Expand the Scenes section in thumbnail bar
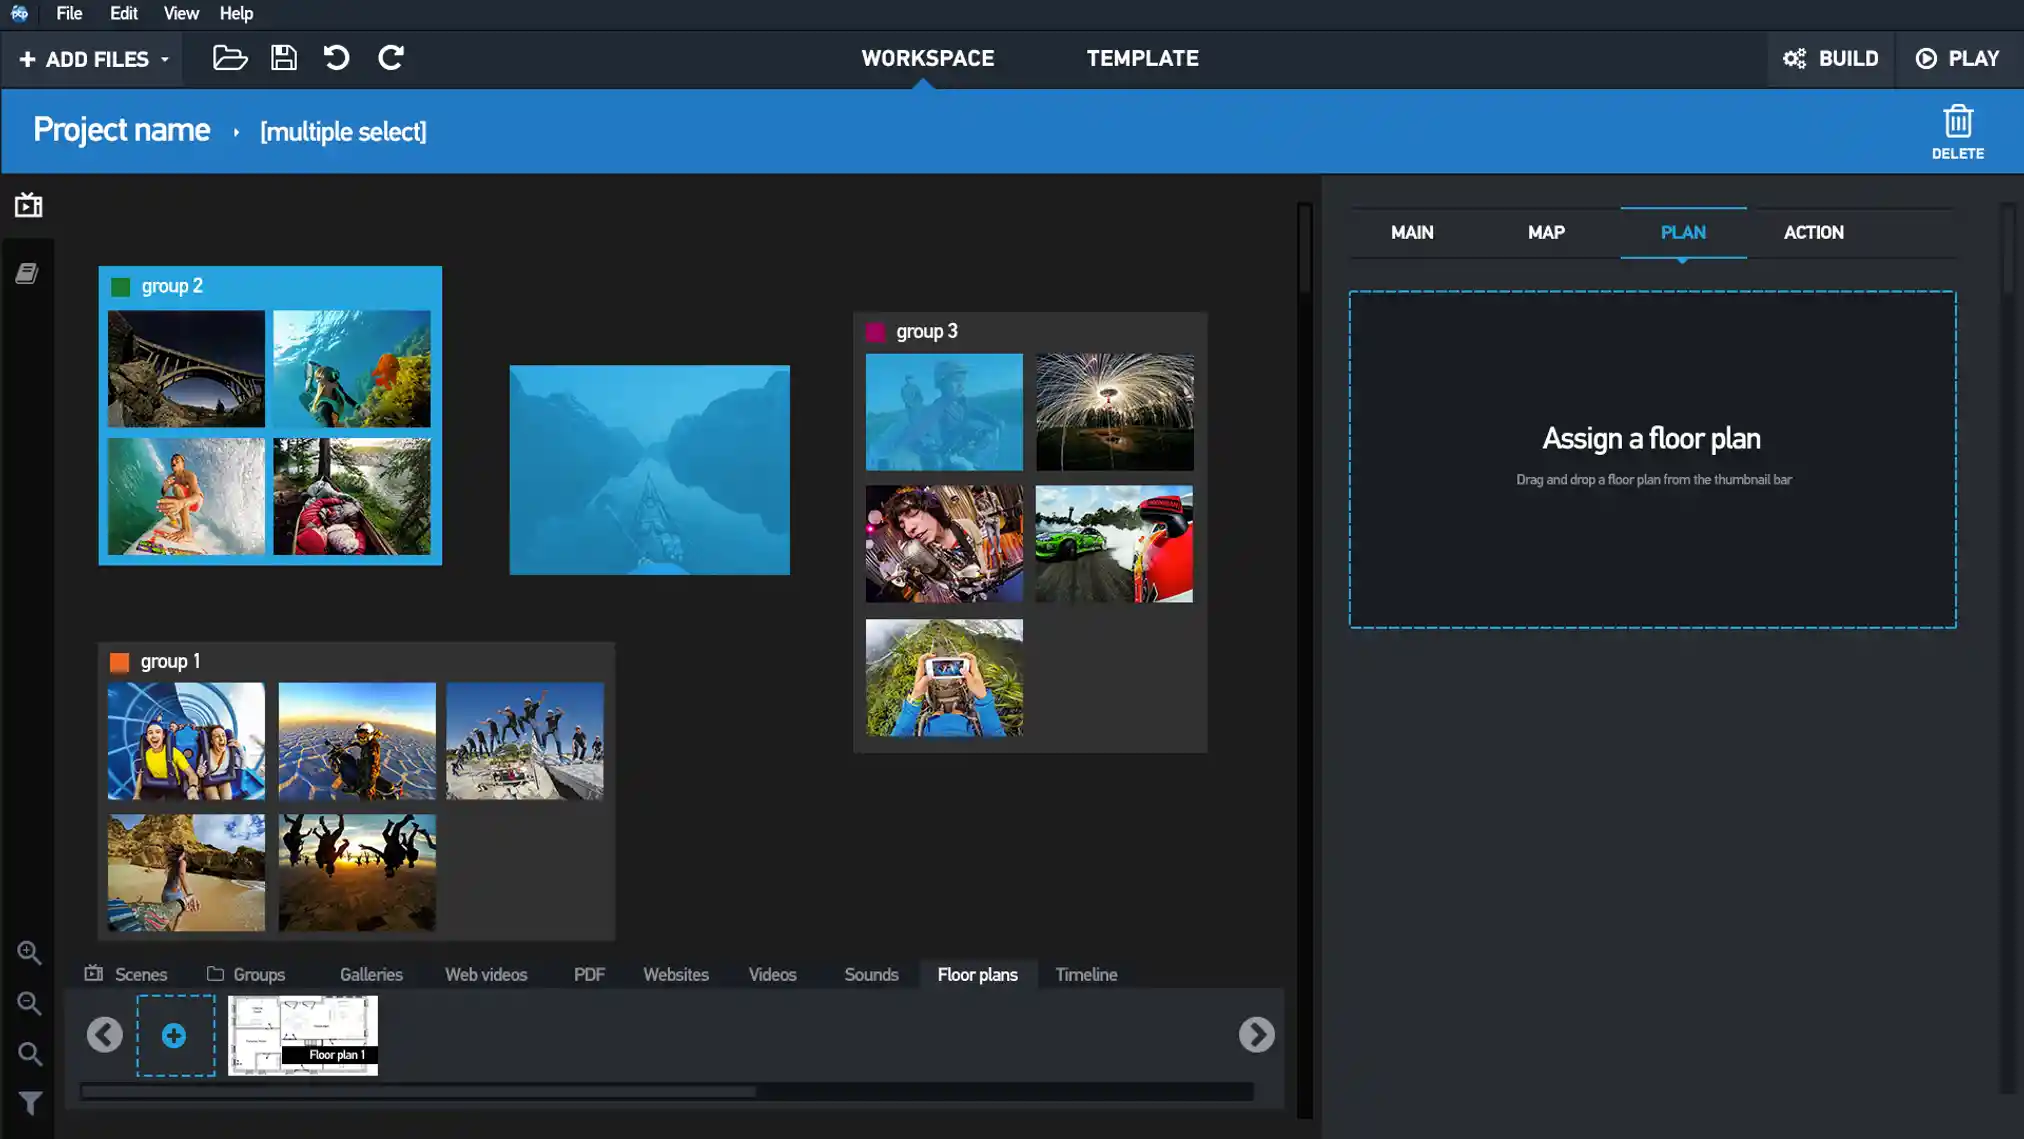2024x1139 pixels. point(140,974)
